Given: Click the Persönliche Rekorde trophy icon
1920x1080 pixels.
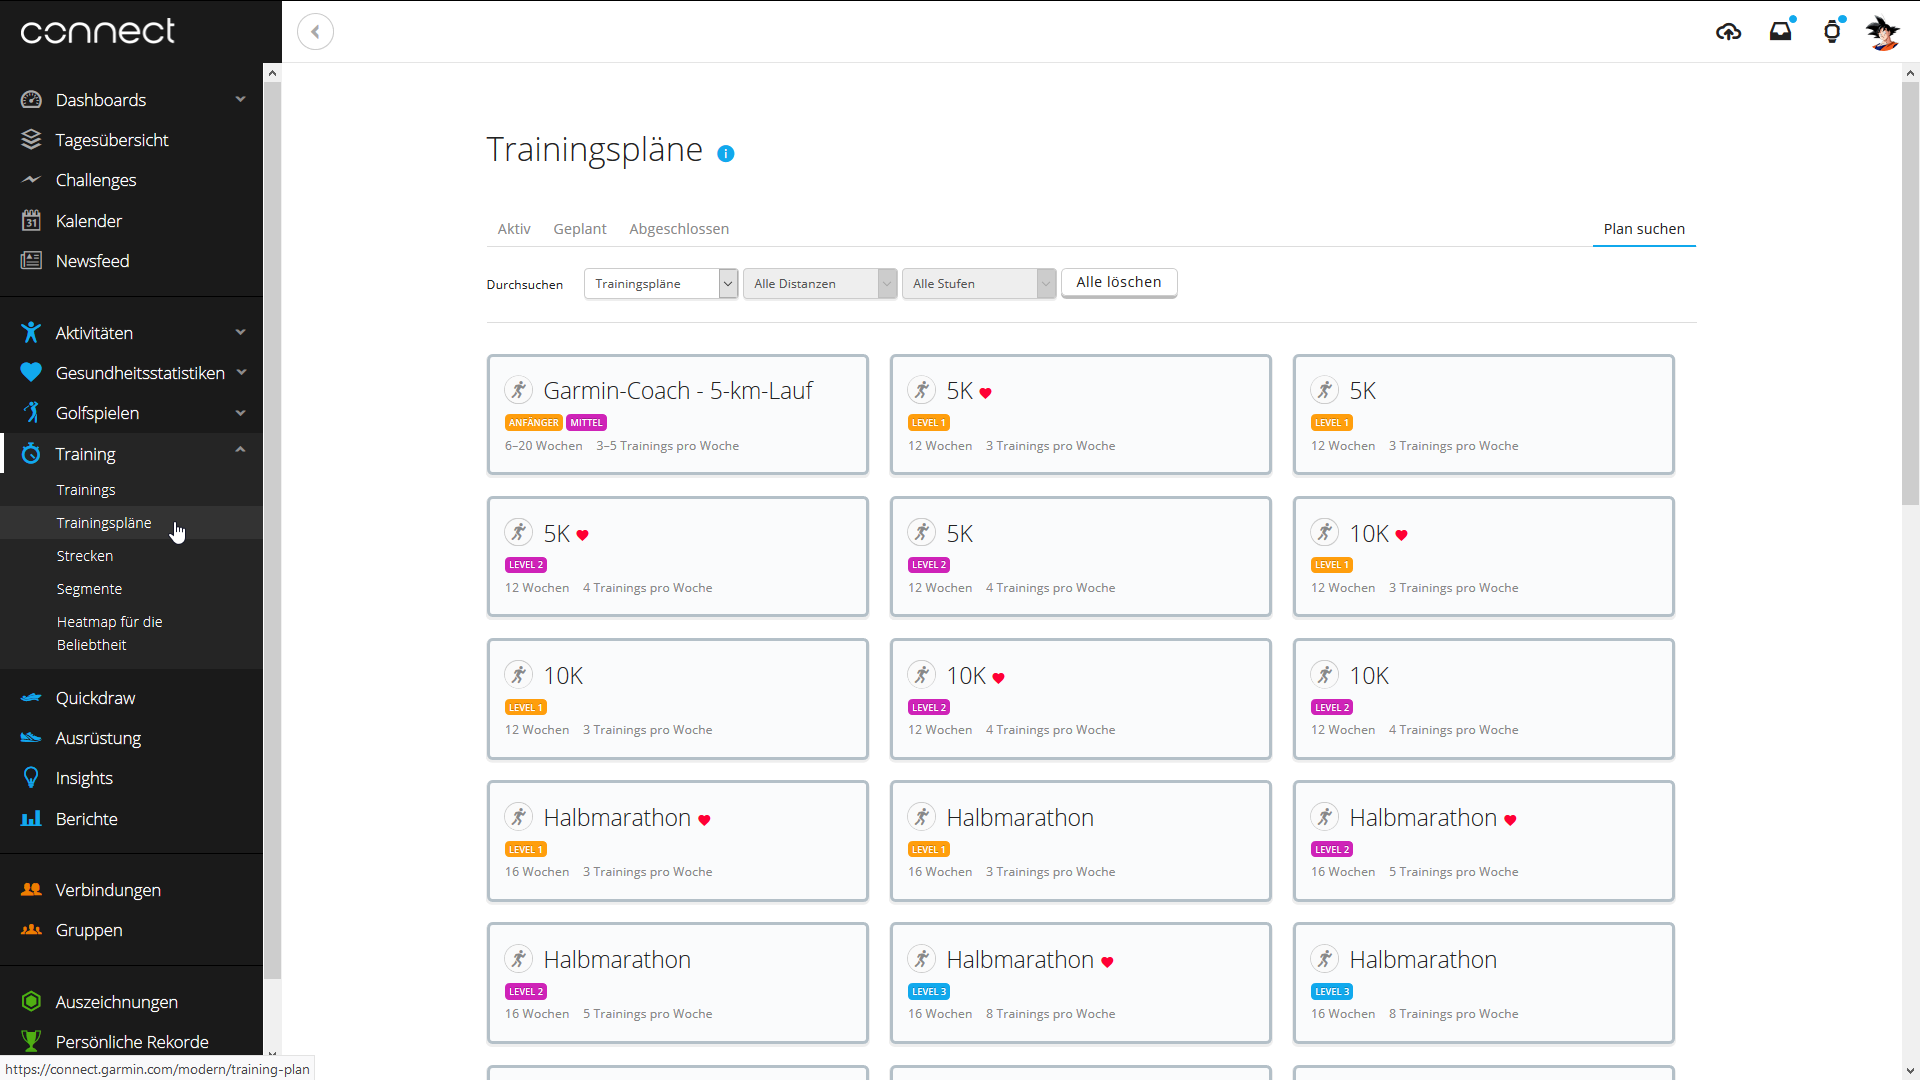Looking at the screenshot, I should [x=31, y=1042].
